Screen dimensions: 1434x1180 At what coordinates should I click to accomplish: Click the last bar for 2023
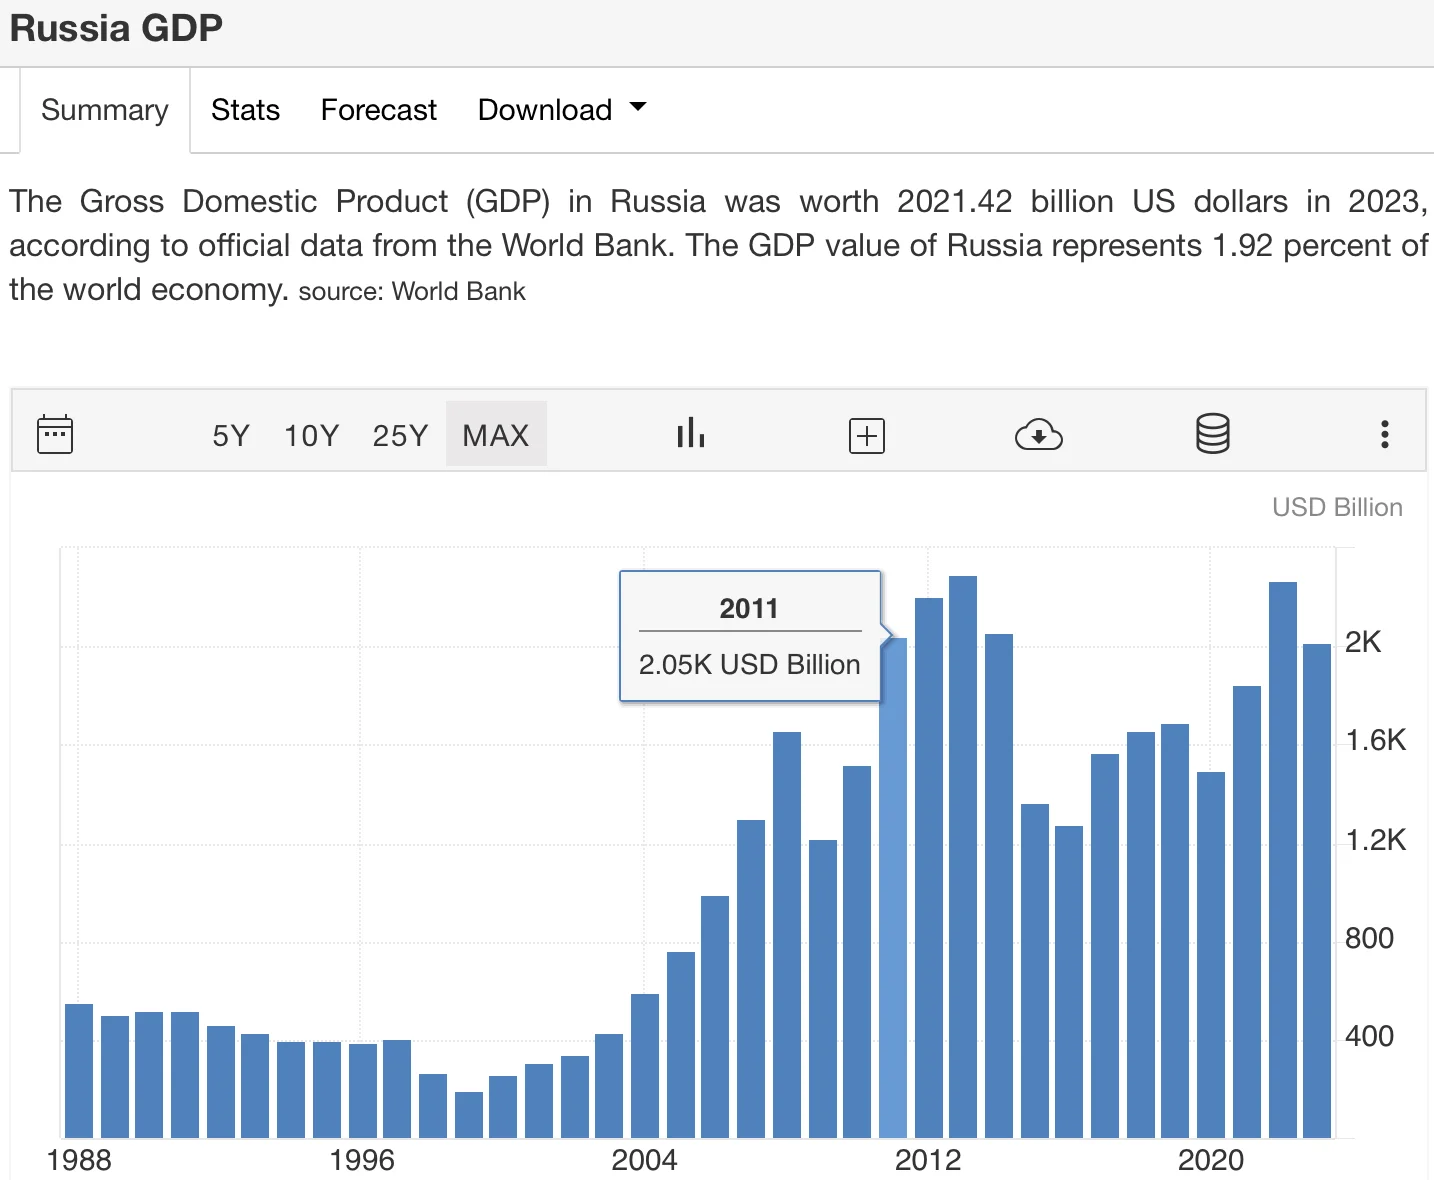(1317, 890)
